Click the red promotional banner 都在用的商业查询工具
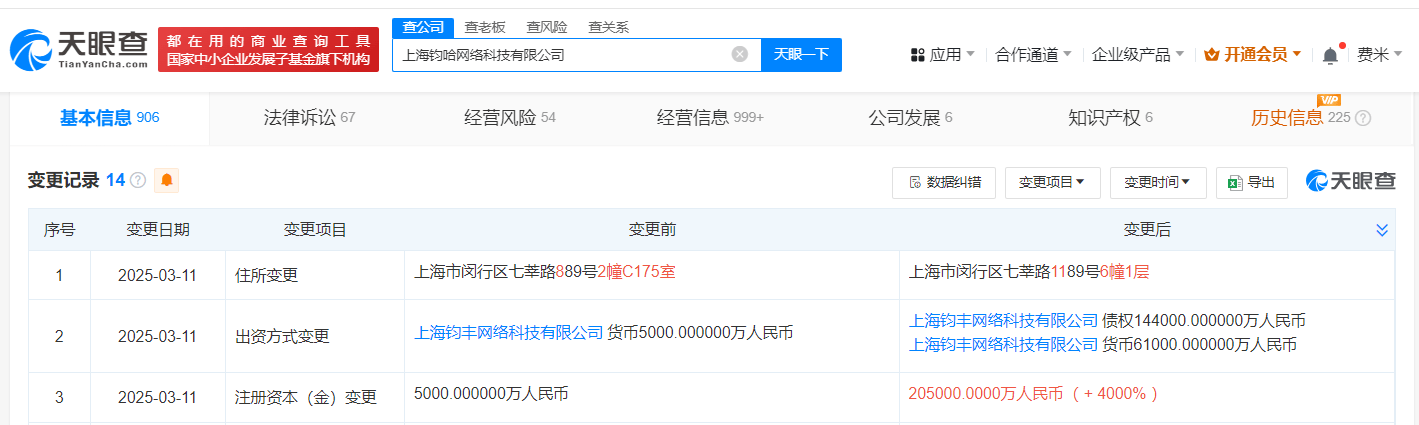 click(268, 49)
